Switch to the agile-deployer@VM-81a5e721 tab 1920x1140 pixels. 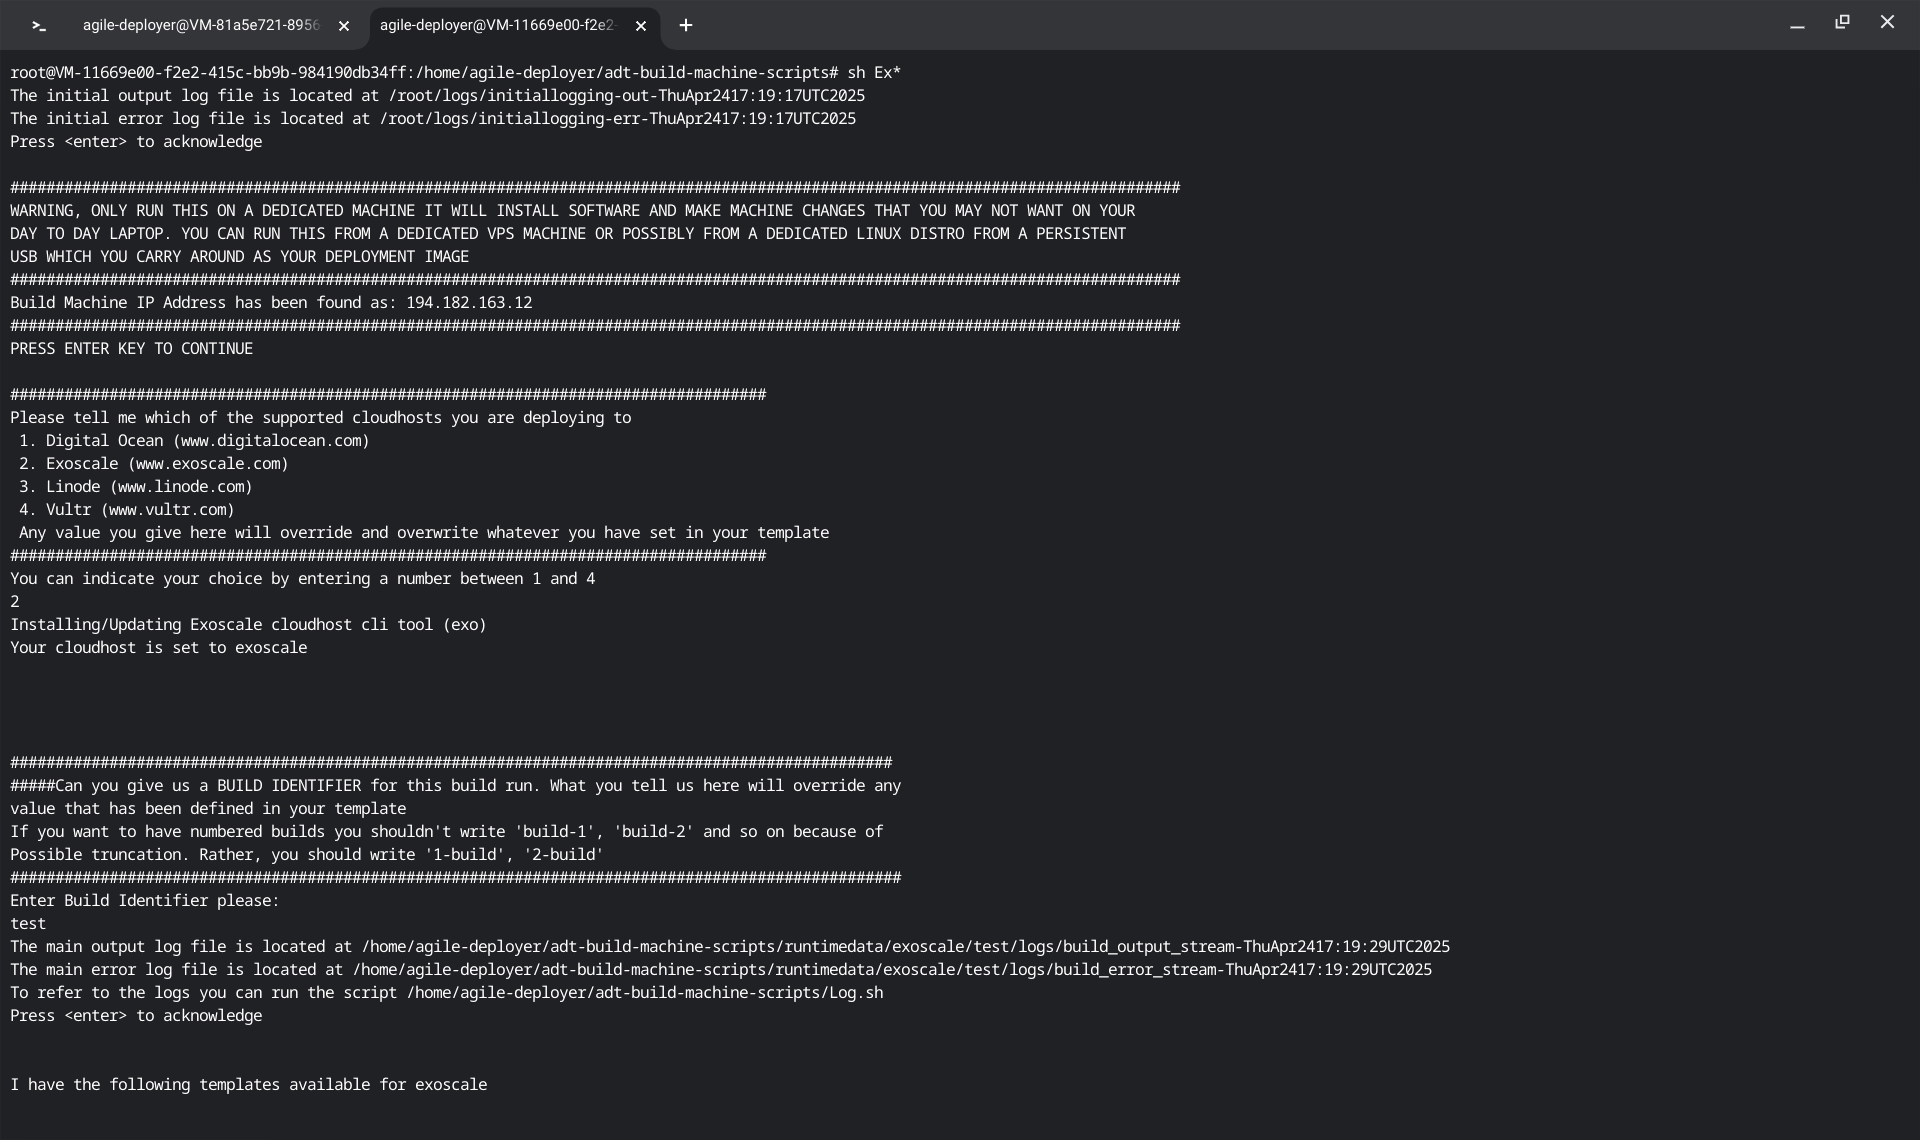201,26
